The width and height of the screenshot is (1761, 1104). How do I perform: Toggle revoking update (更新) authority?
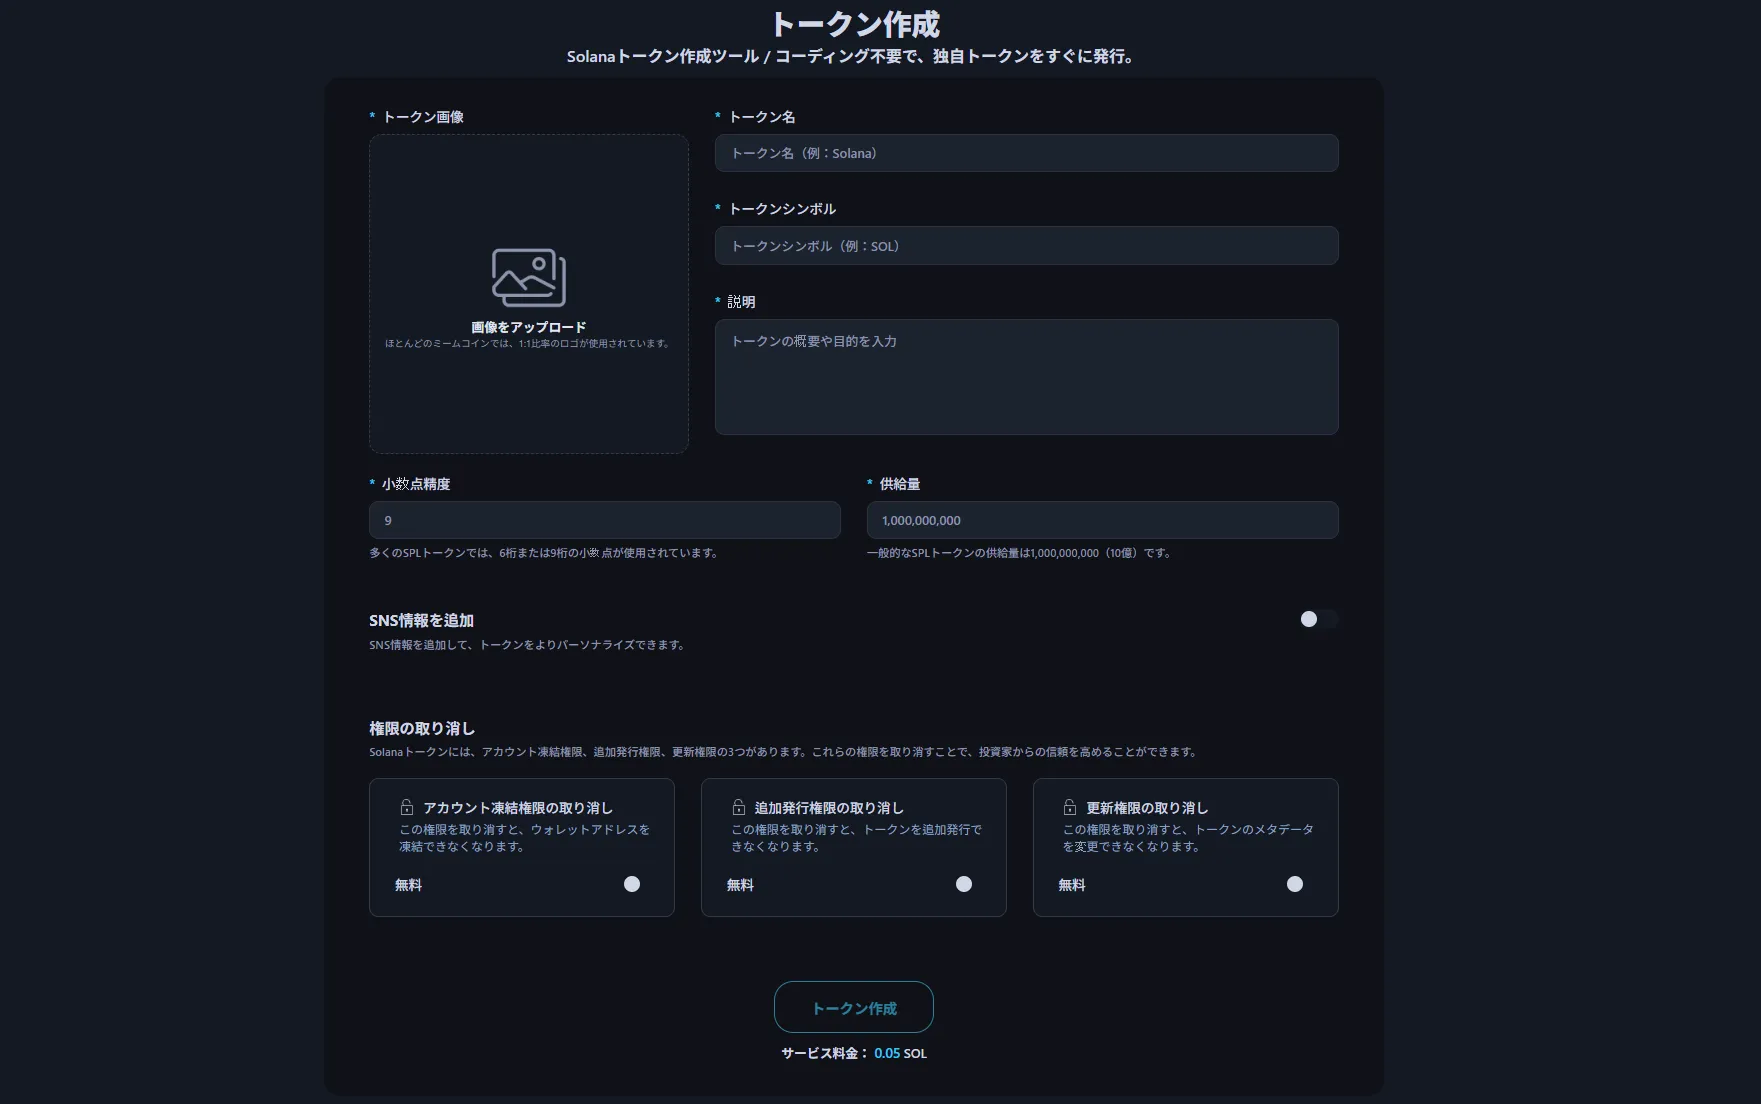1295,884
